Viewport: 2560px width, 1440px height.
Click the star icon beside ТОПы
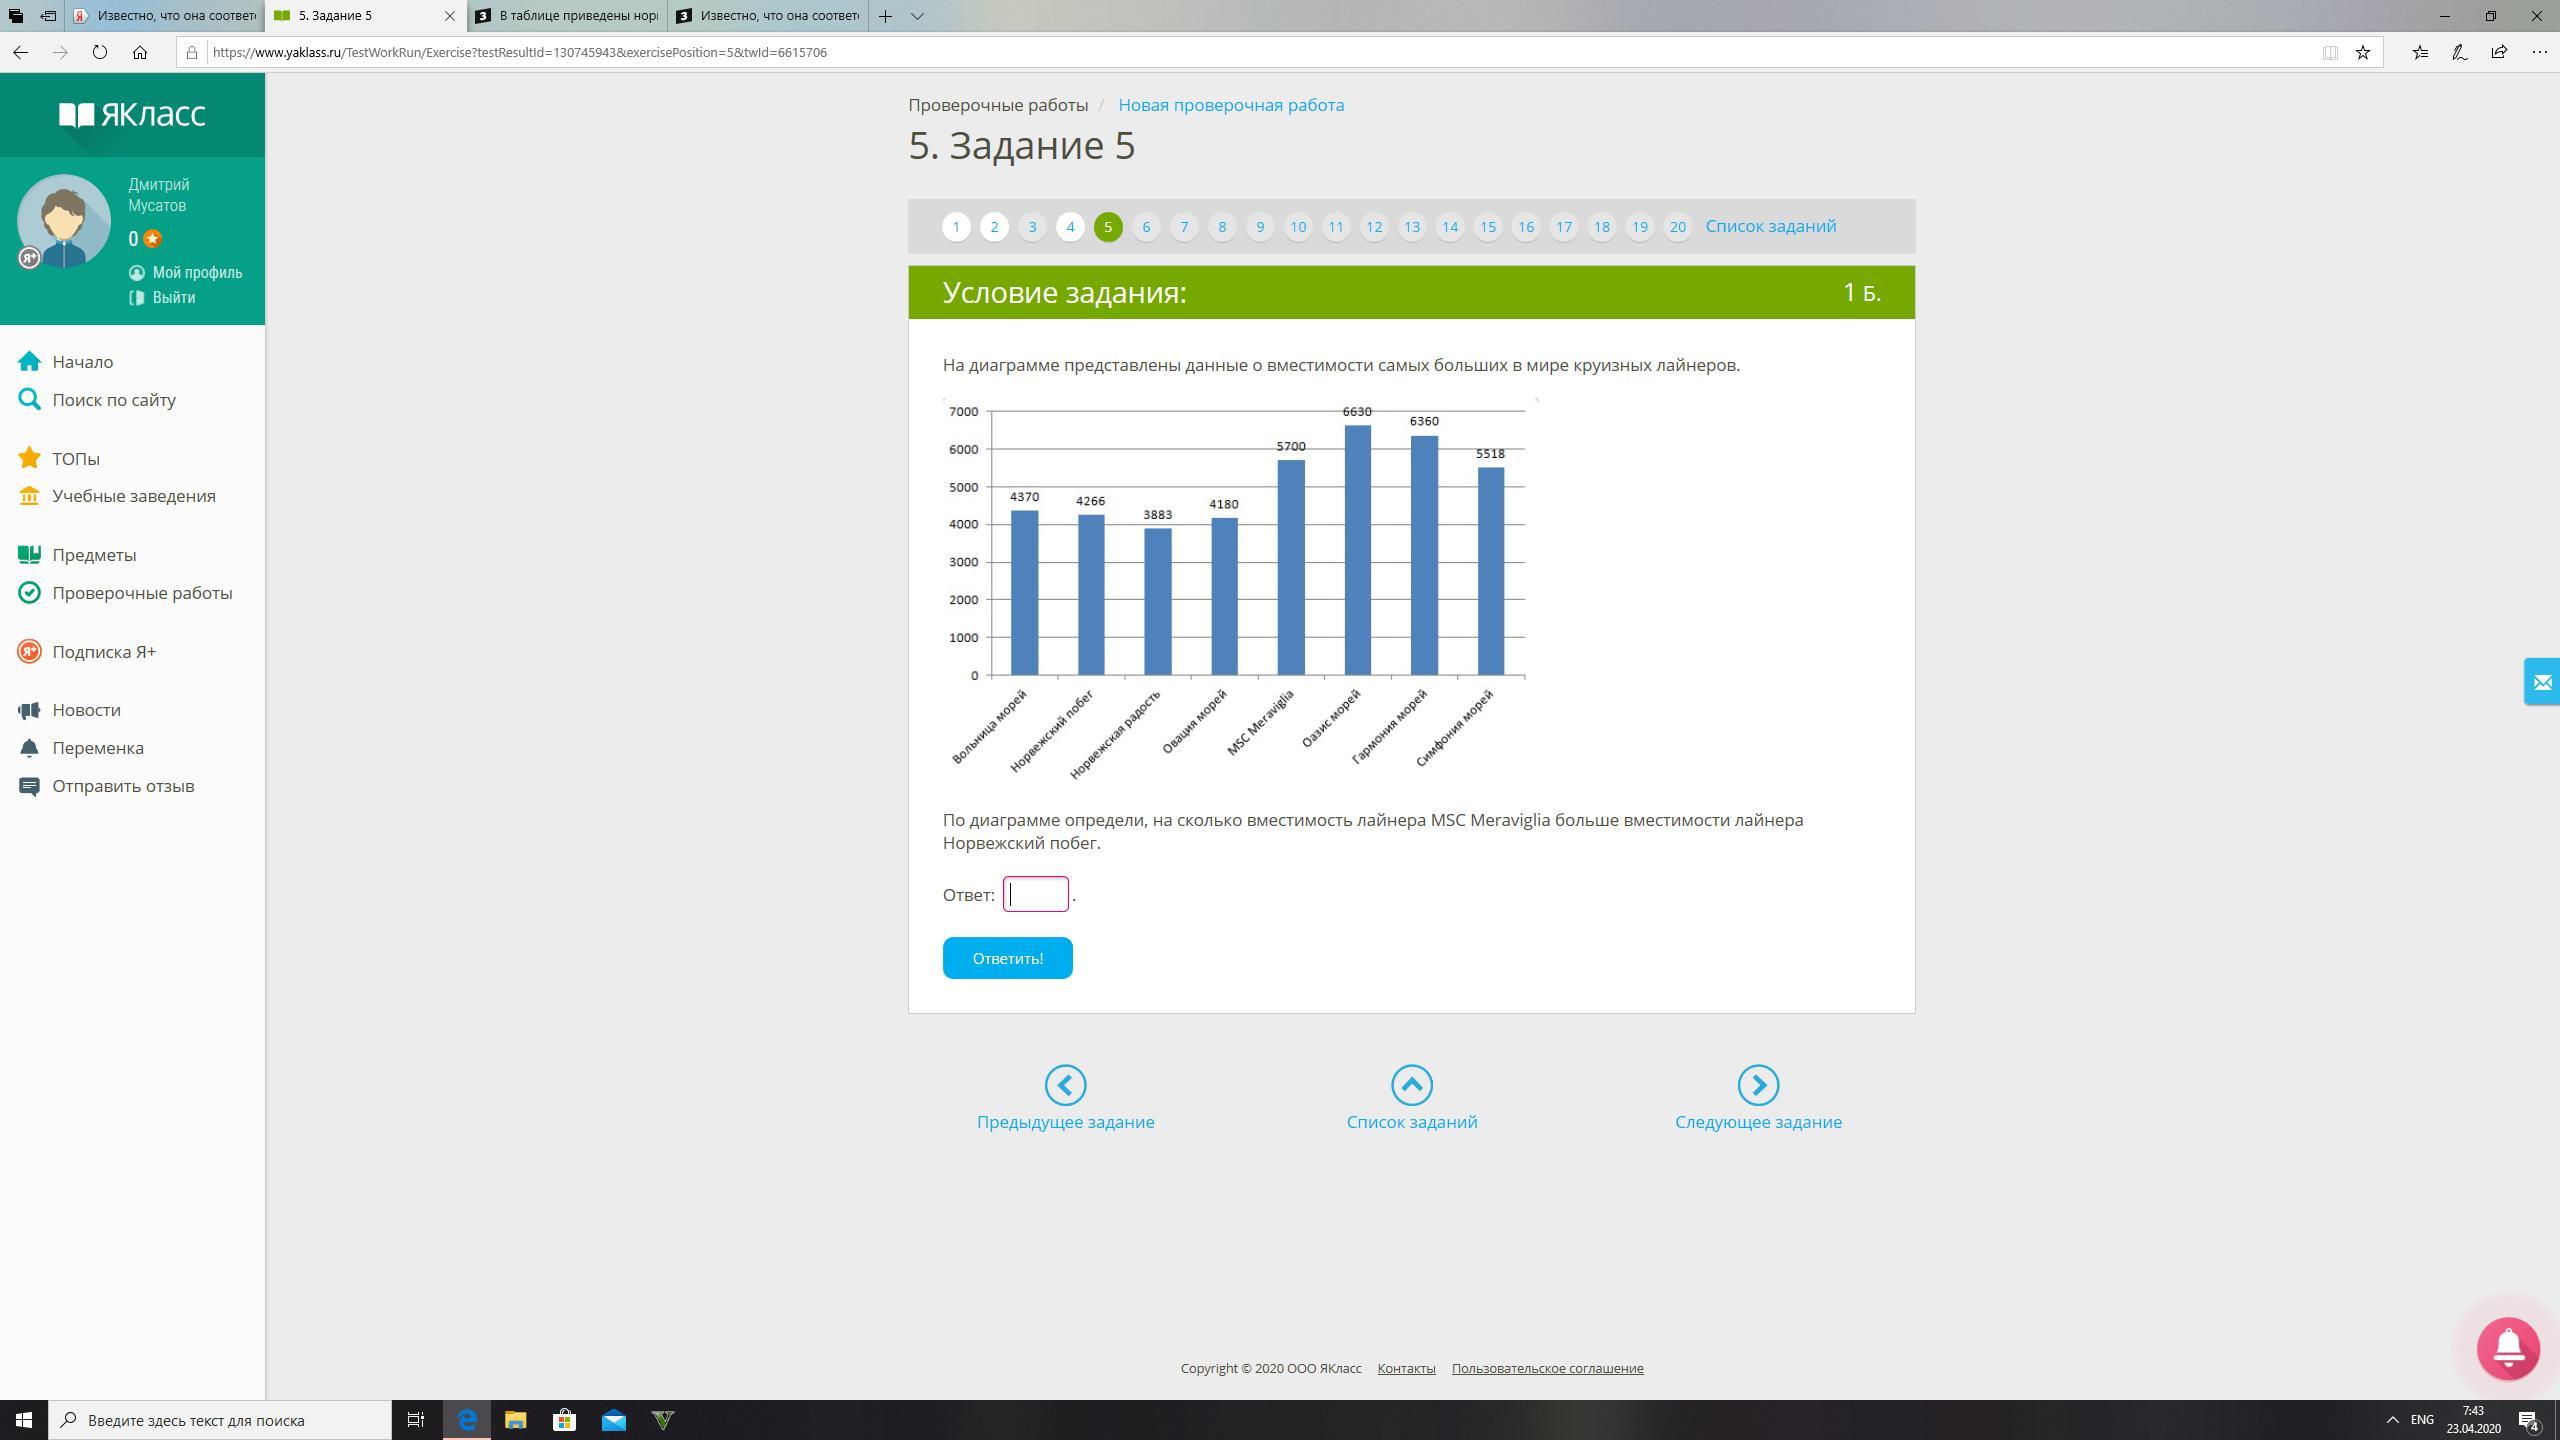[x=30, y=458]
